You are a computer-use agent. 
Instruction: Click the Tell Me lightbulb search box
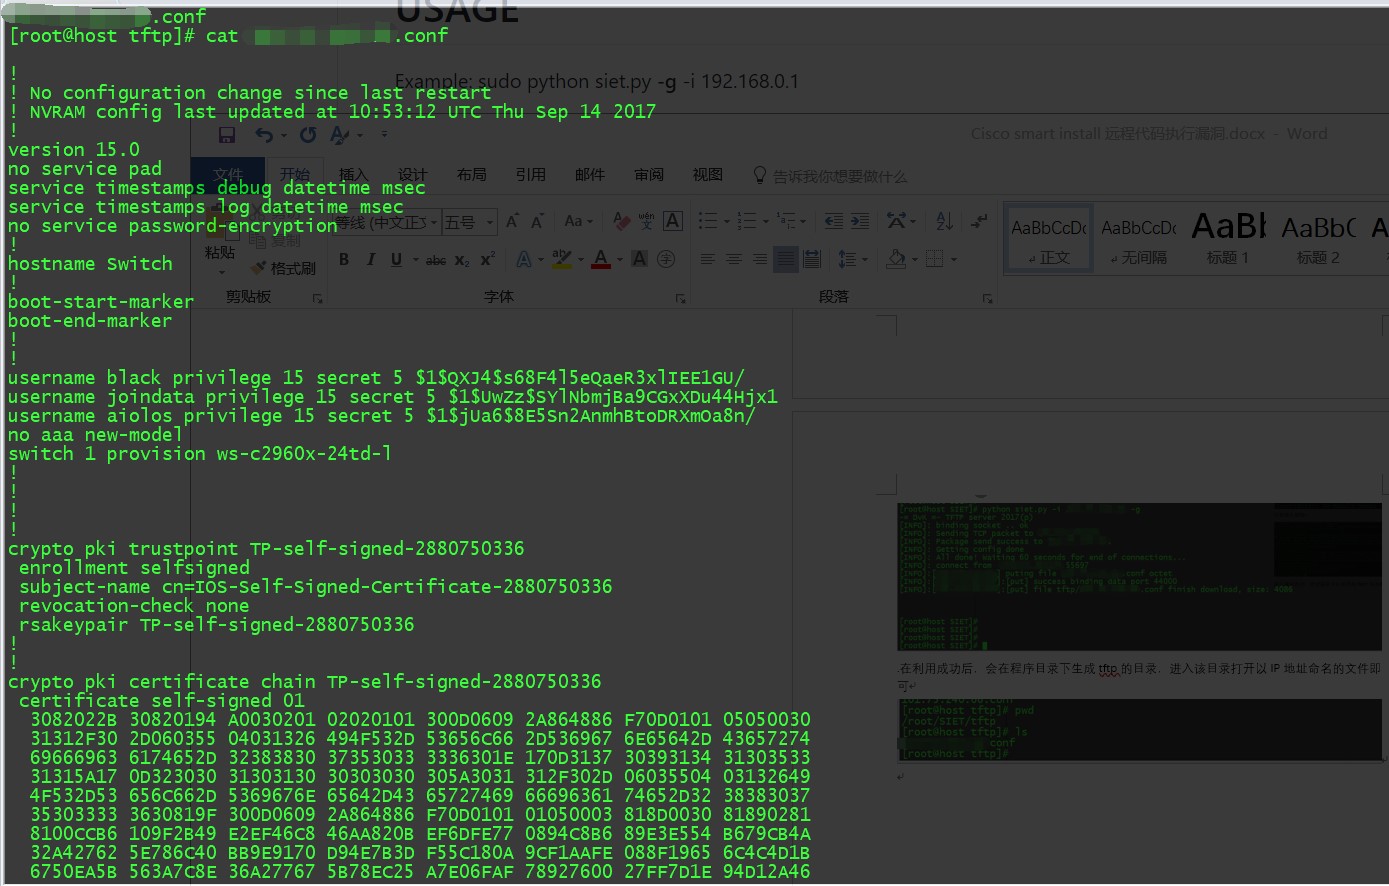[x=830, y=176]
